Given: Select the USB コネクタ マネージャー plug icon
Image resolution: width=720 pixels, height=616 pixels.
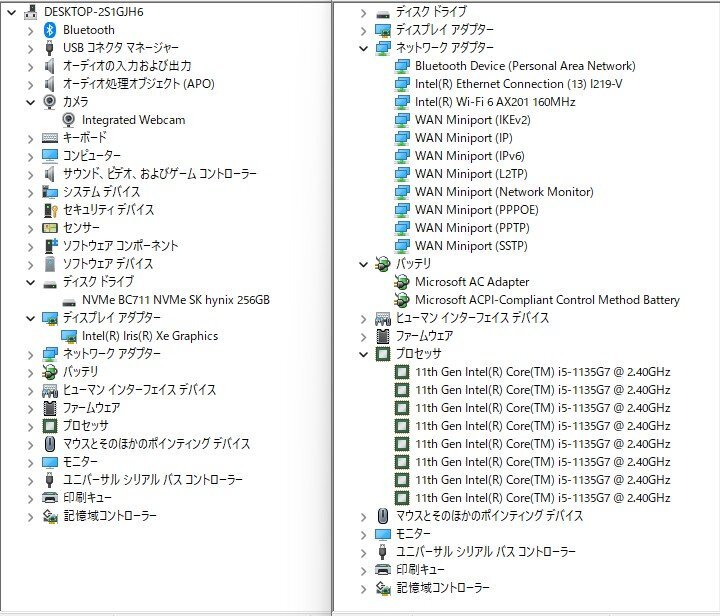Looking at the screenshot, I should click(50, 48).
